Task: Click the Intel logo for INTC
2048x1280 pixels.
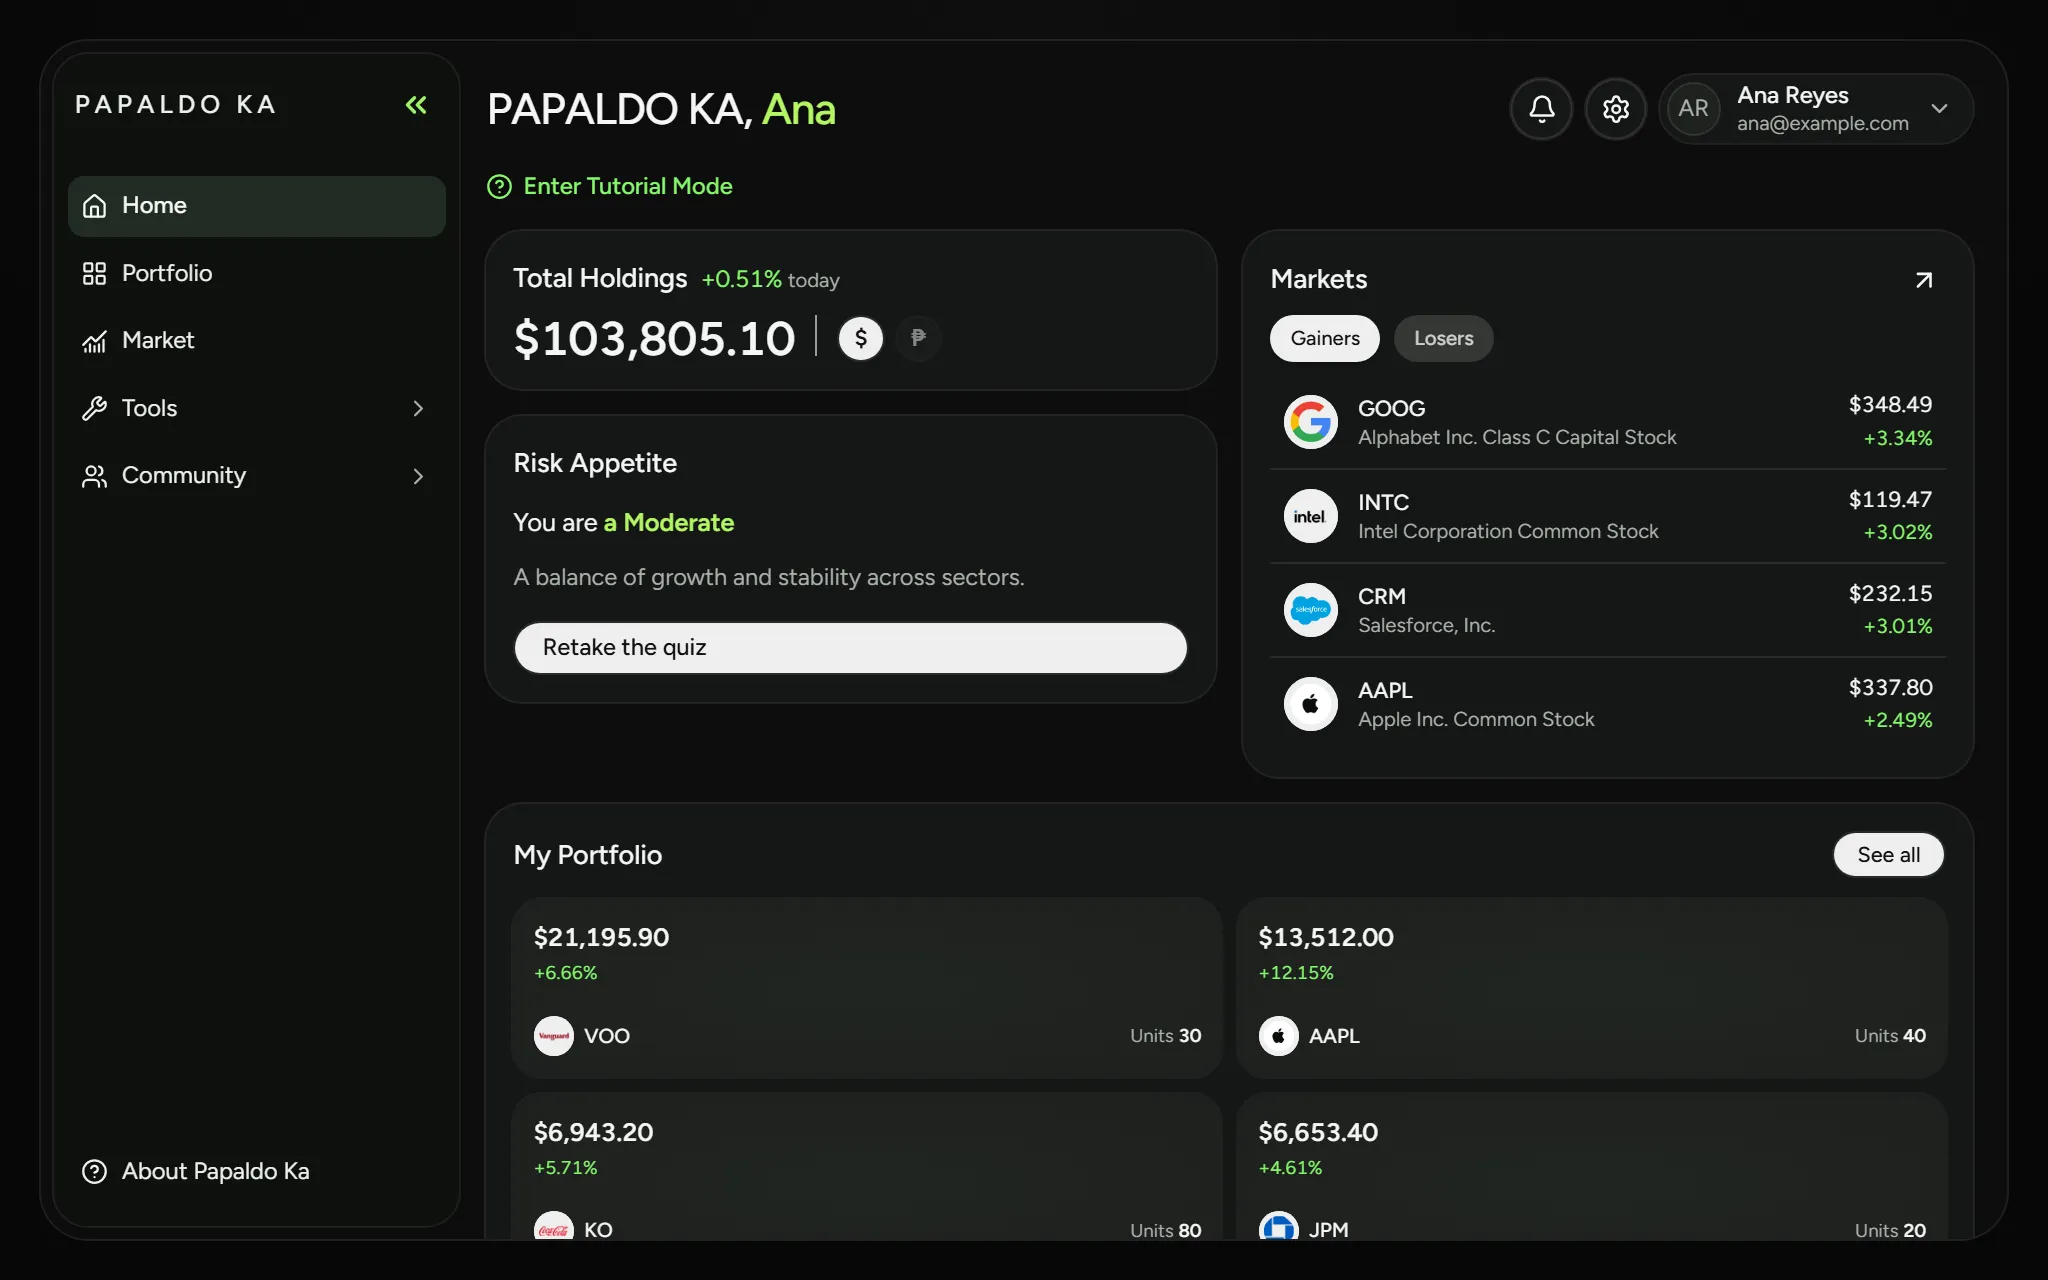Action: (1310, 516)
